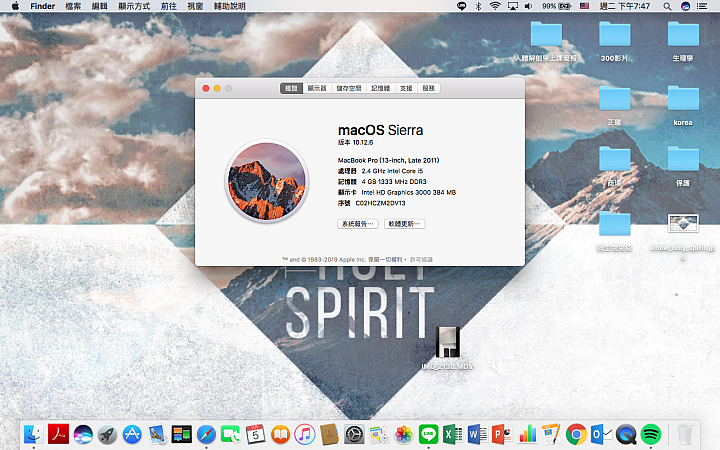Launch PowerPoint from the Dock

(502, 434)
